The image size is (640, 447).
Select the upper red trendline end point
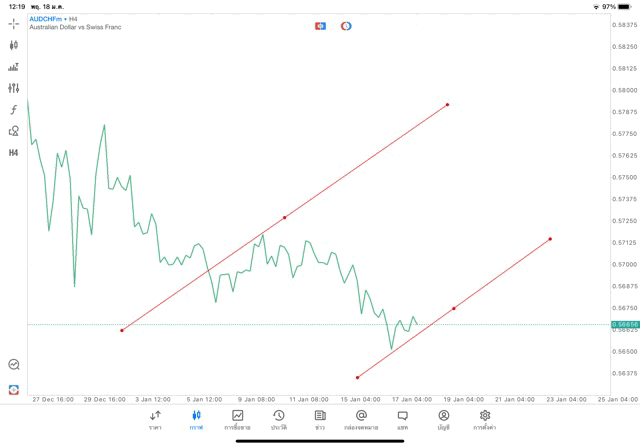(x=447, y=104)
